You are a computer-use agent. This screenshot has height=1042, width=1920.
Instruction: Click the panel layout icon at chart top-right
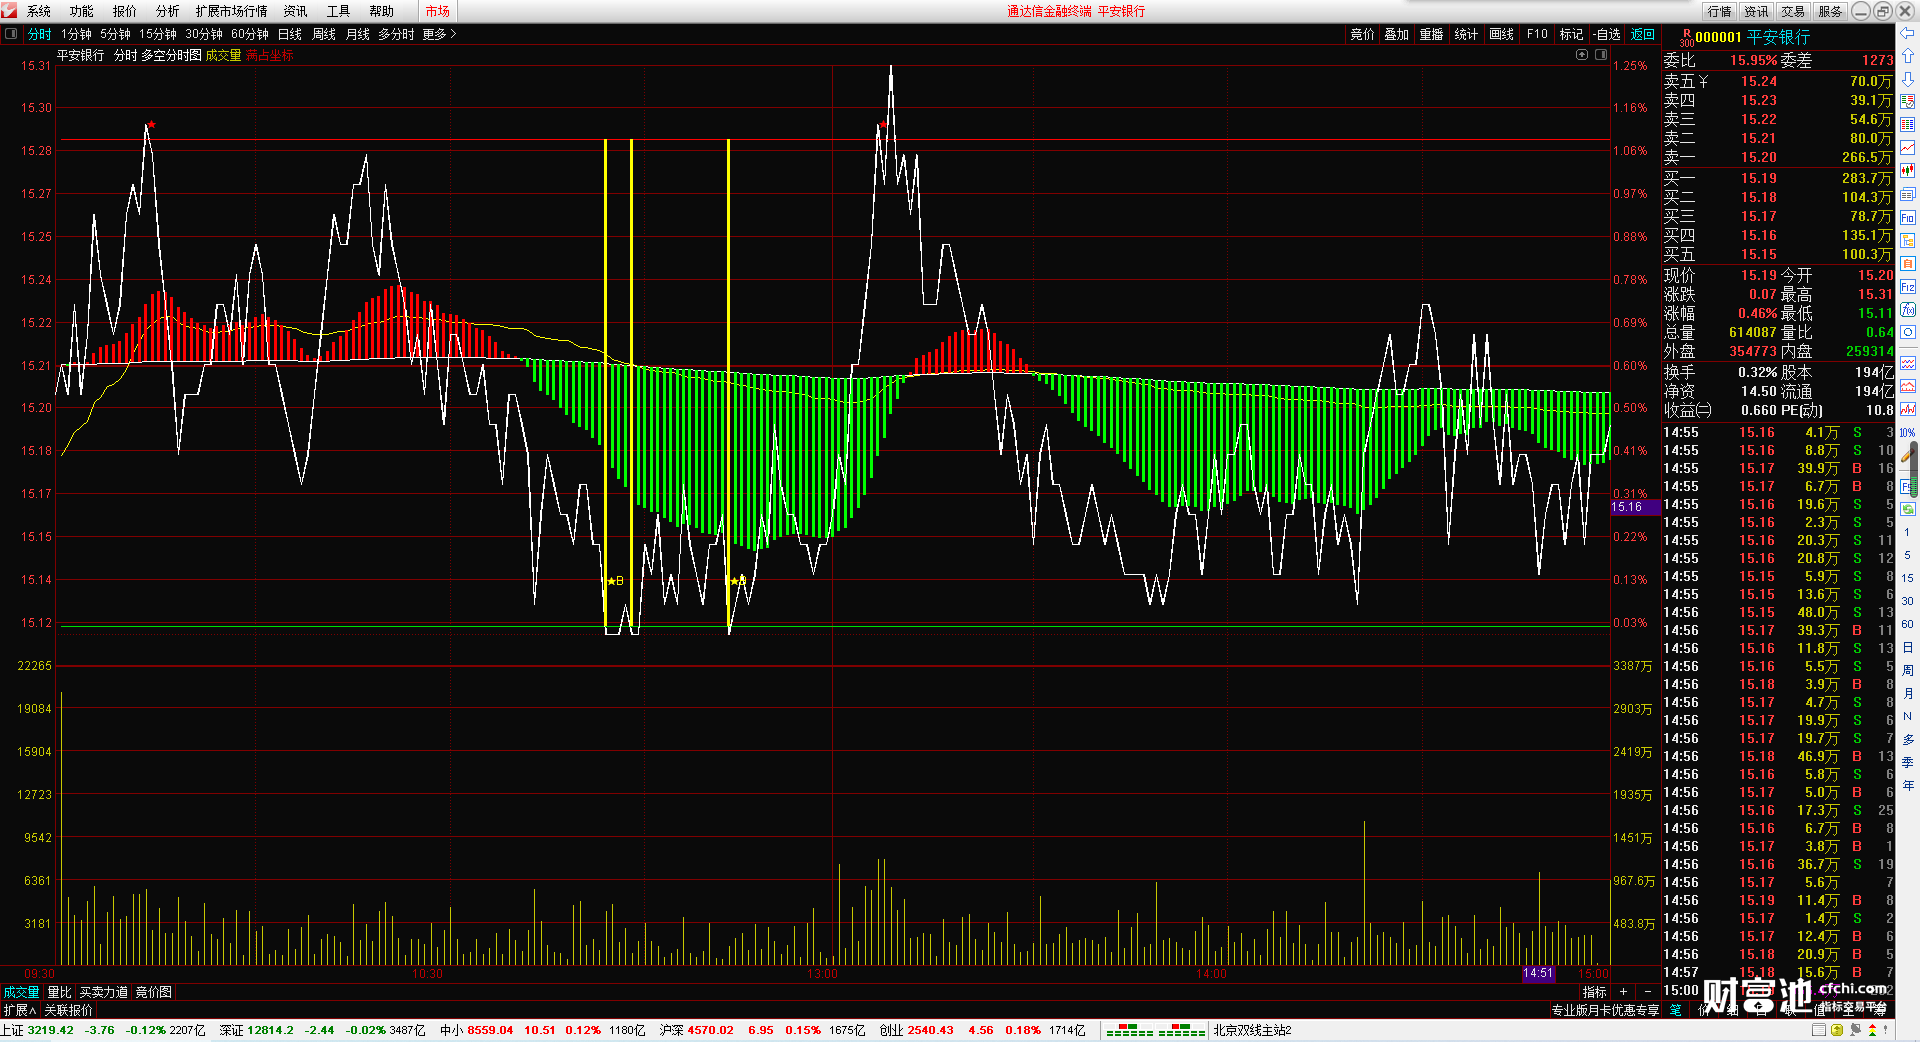[1601, 55]
